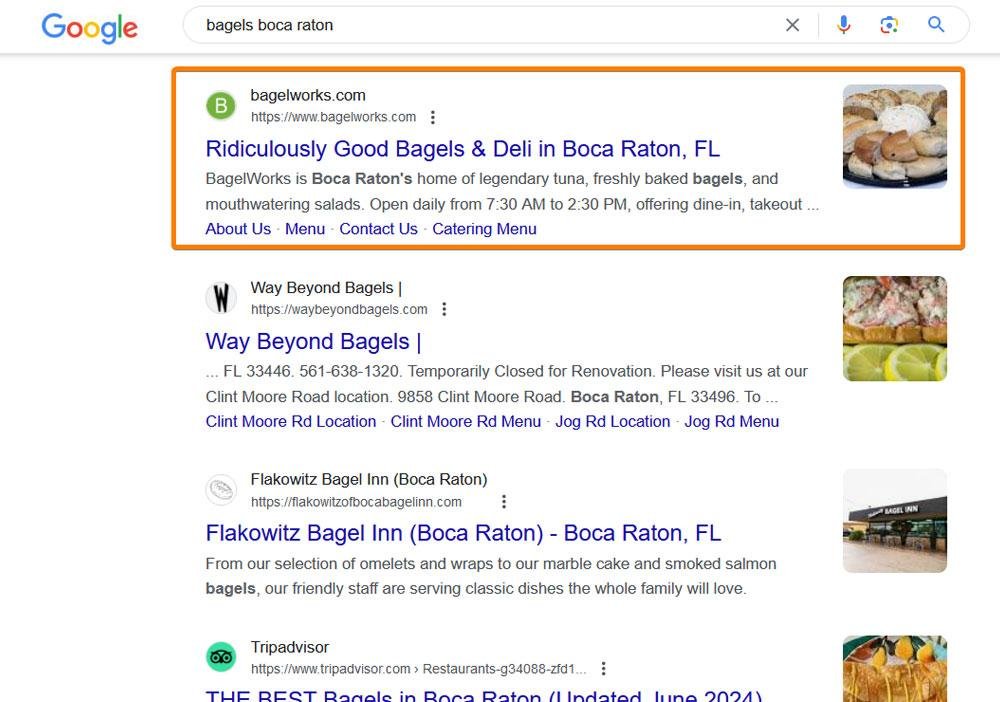Open Google Lens image search

pos(889,25)
